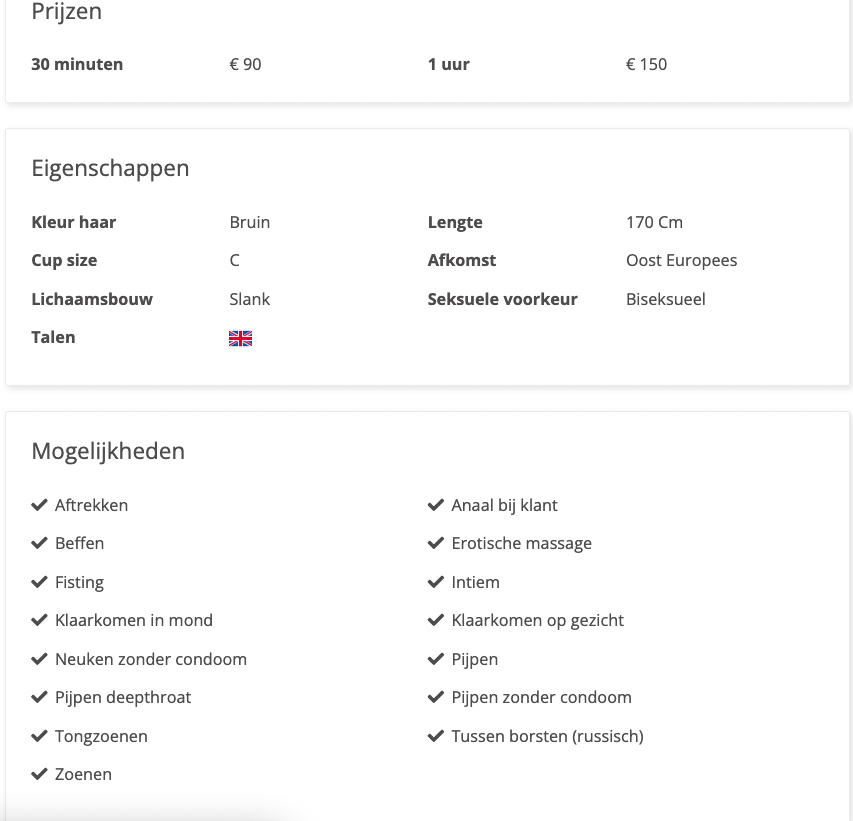Image resolution: width=853 pixels, height=821 pixels.
Task: Select the Slank Lichaamsbouw value
Action: (x=250, y=299)
